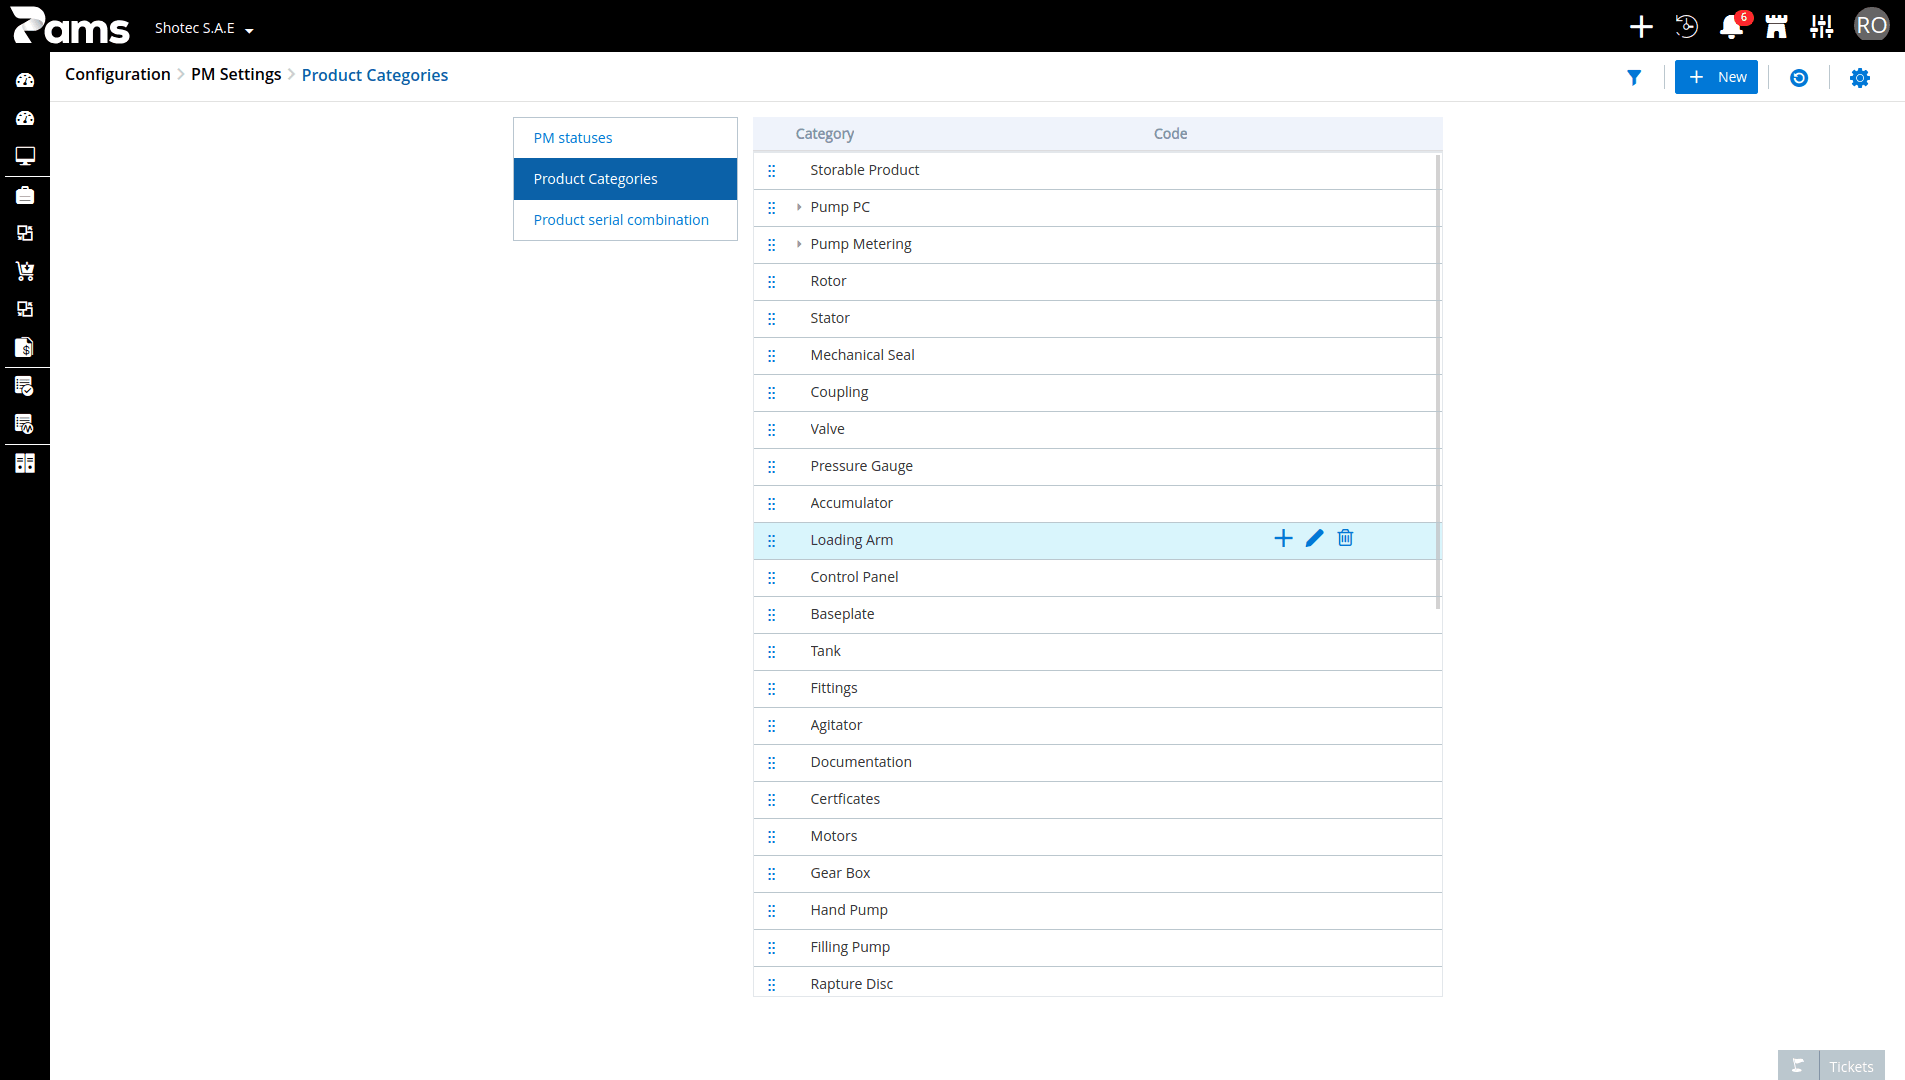Image resolution: width=1905 pixels, height=1080 pixels.
Task: Click the drag handle of Valve row
Action: 771,430
